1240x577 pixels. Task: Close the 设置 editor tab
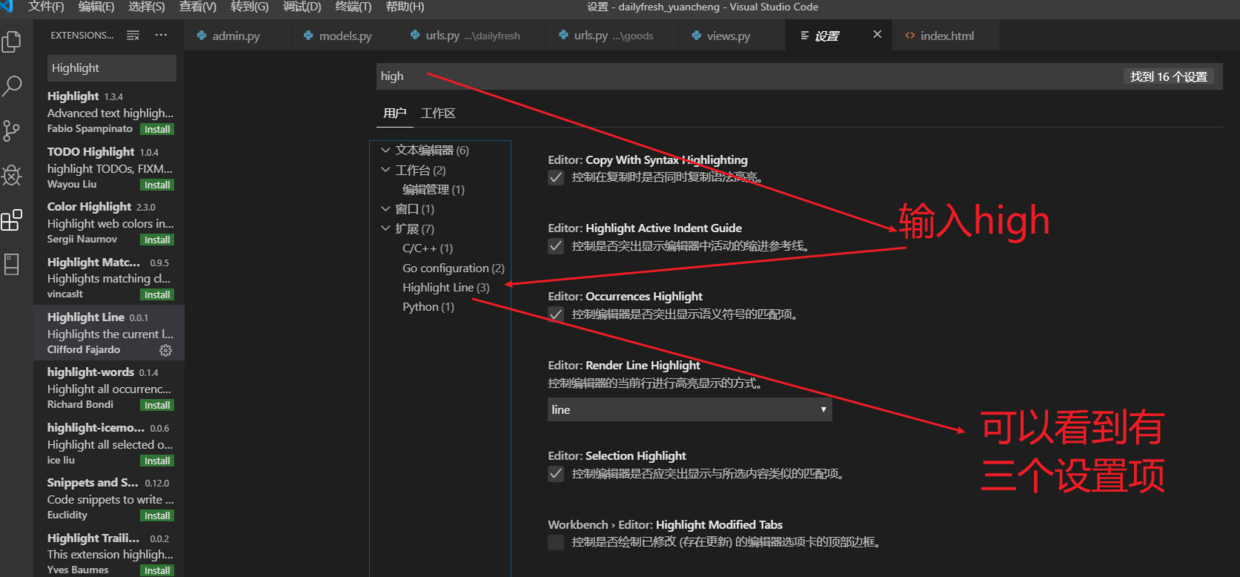[x=877, y=35]
